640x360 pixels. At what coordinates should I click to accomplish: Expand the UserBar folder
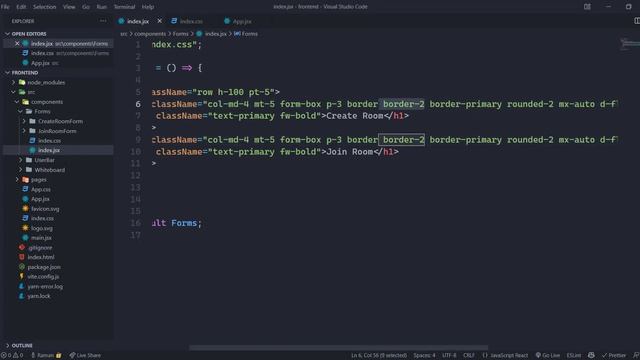(44, 160)
